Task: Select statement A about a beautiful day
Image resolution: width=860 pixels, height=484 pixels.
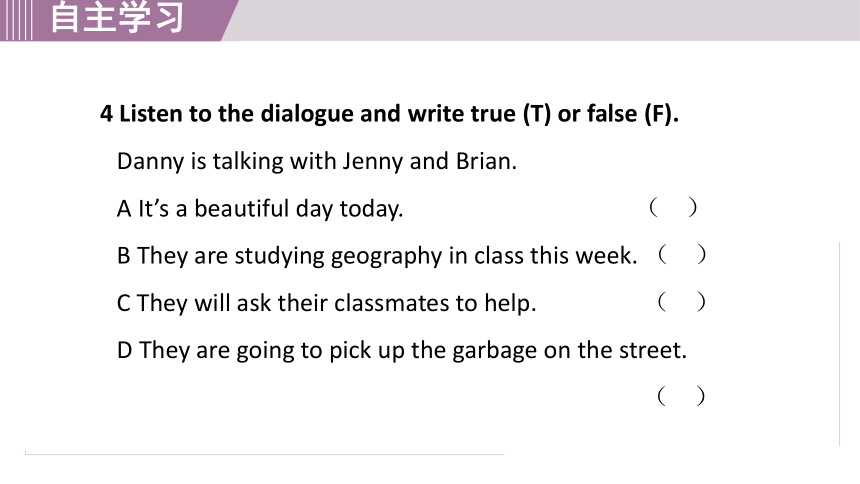Action: pos(260,209)
